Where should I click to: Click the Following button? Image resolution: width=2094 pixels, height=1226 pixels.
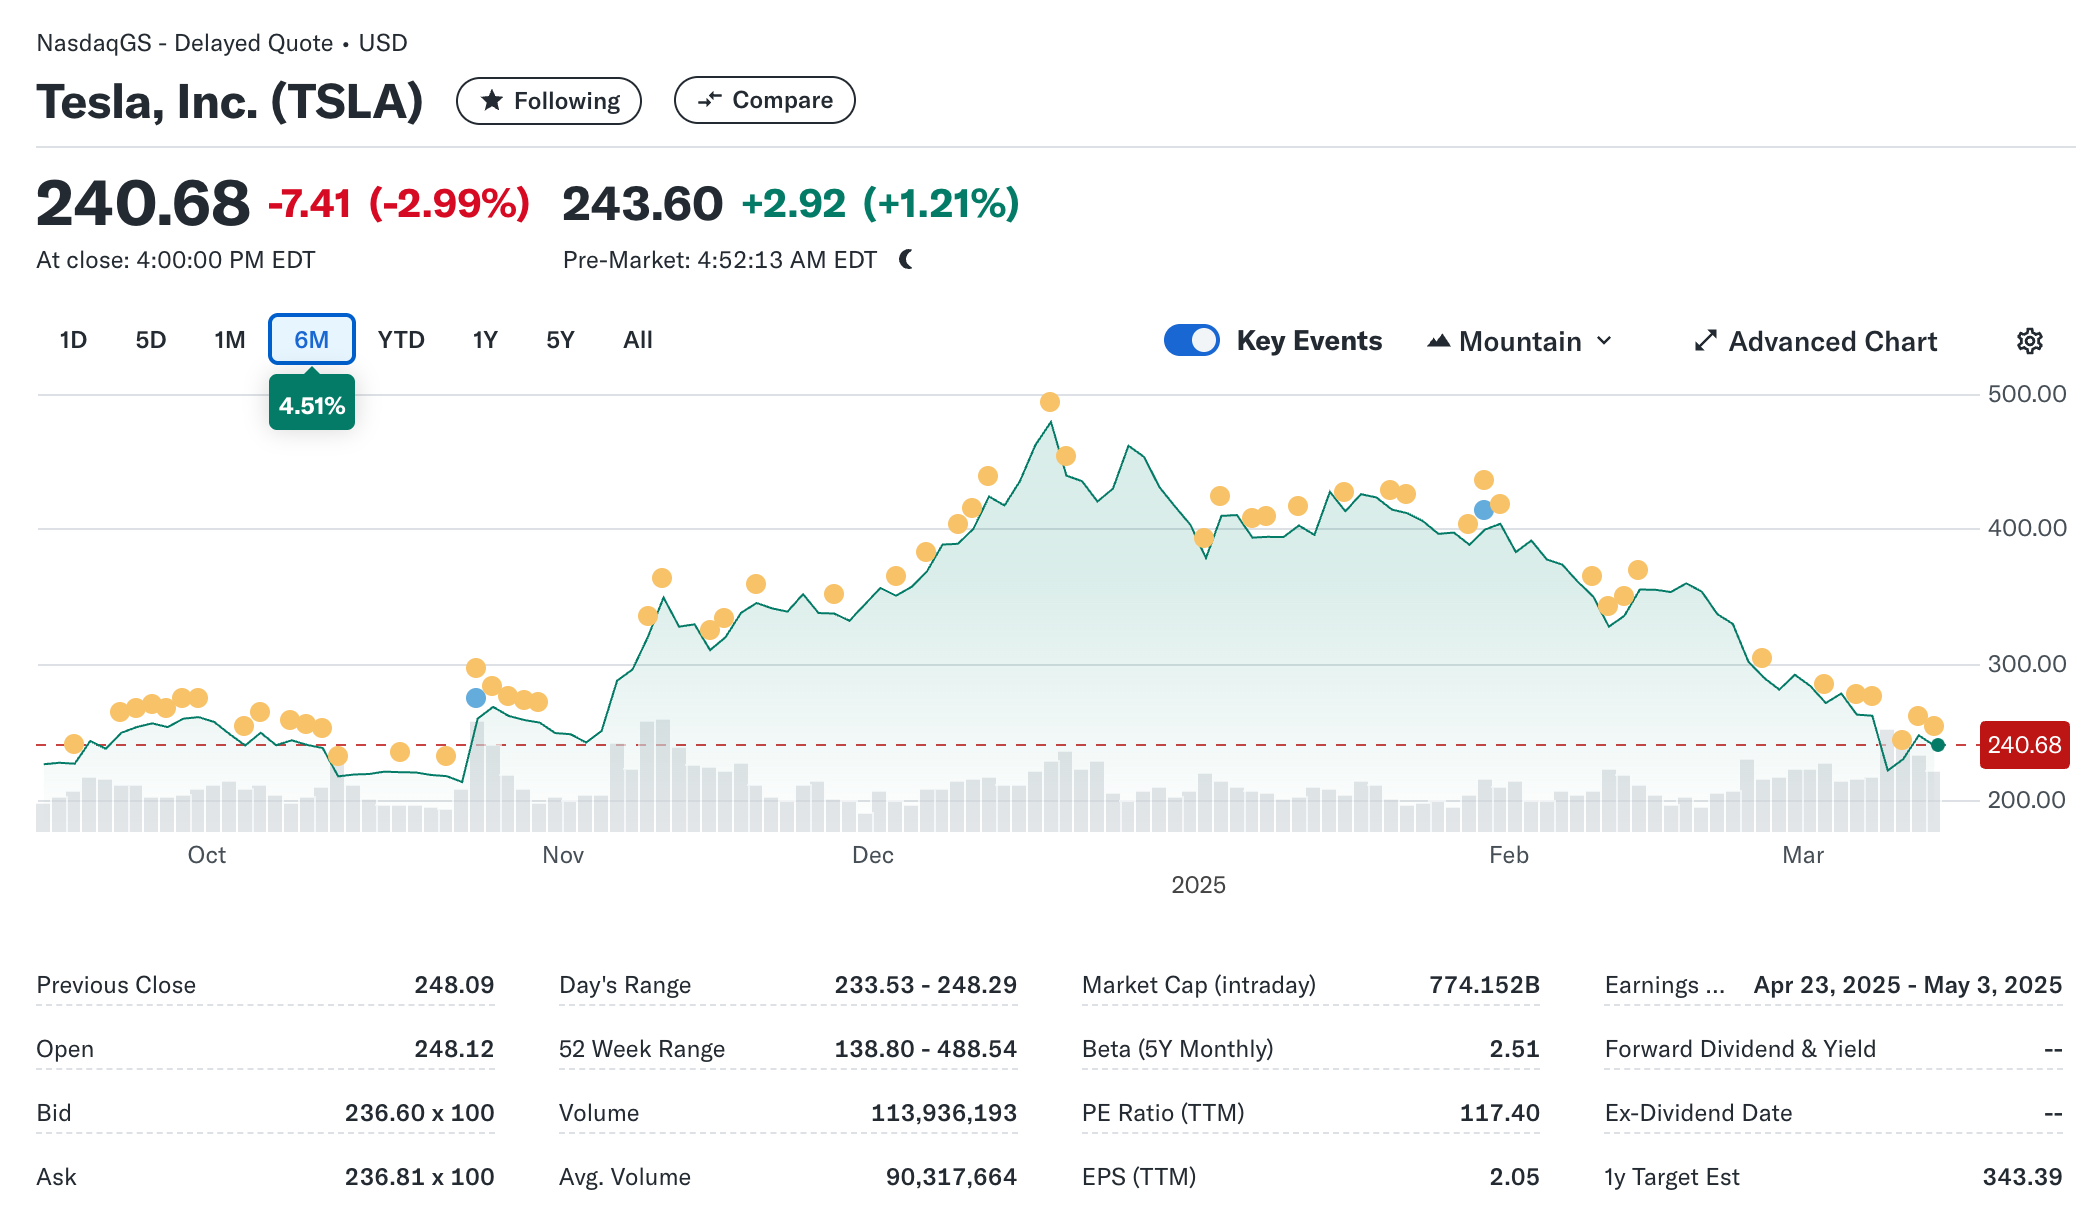pos(548,101)
